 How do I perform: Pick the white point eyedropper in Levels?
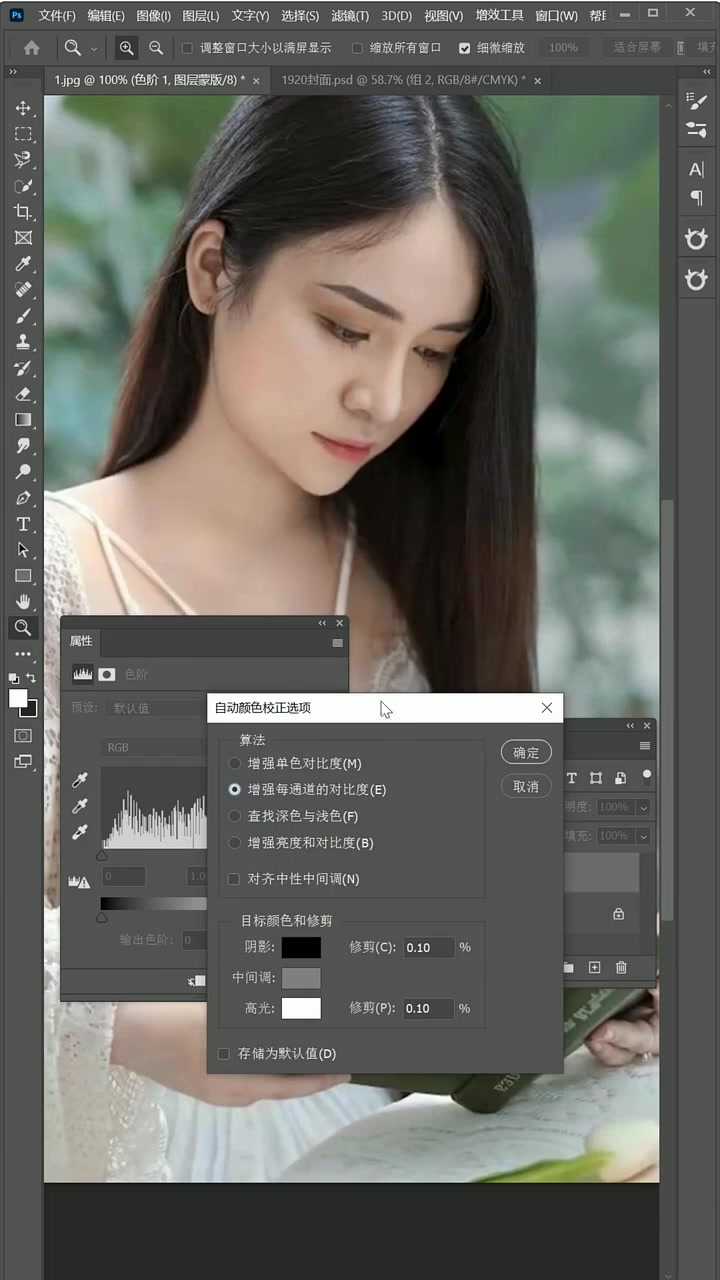(x=81, y=832)
